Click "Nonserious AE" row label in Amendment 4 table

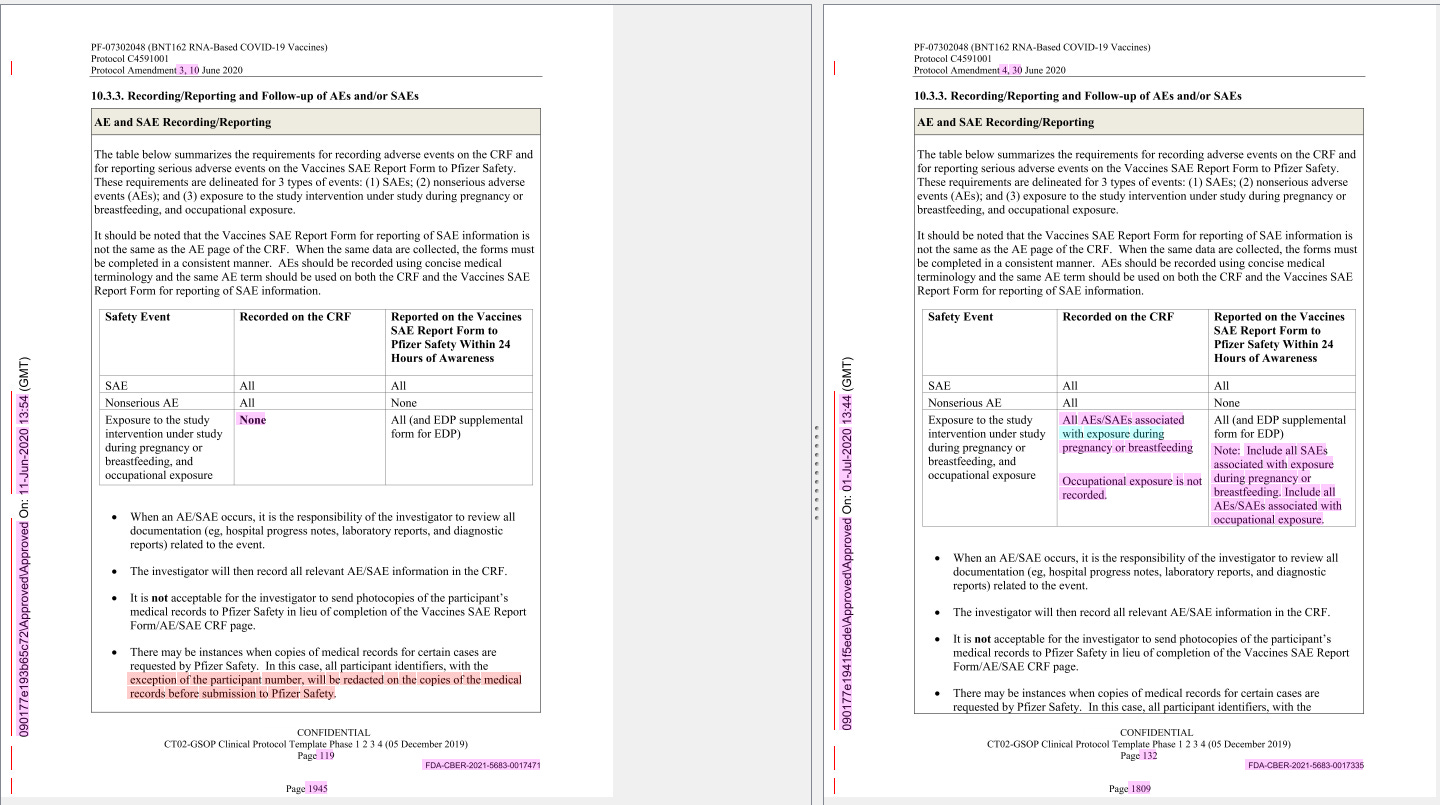(964, 402)
